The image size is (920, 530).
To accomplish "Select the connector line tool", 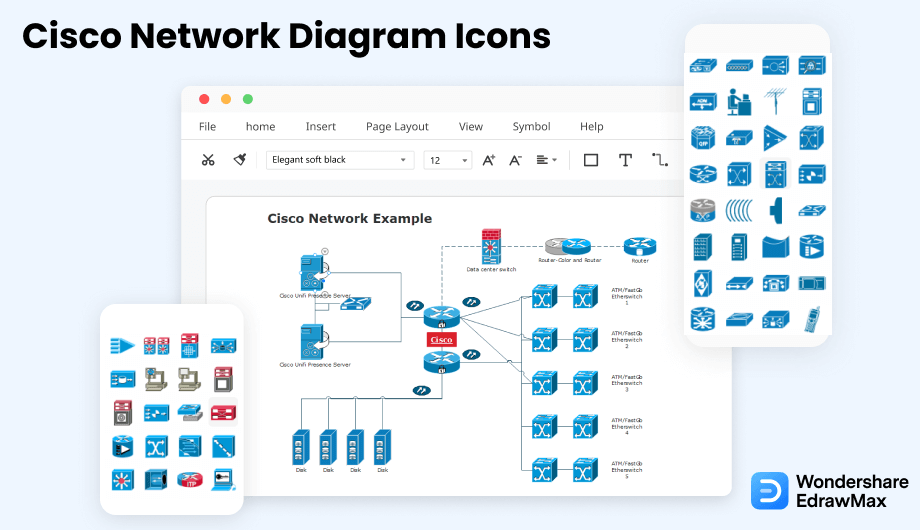I will coord(660,160).
